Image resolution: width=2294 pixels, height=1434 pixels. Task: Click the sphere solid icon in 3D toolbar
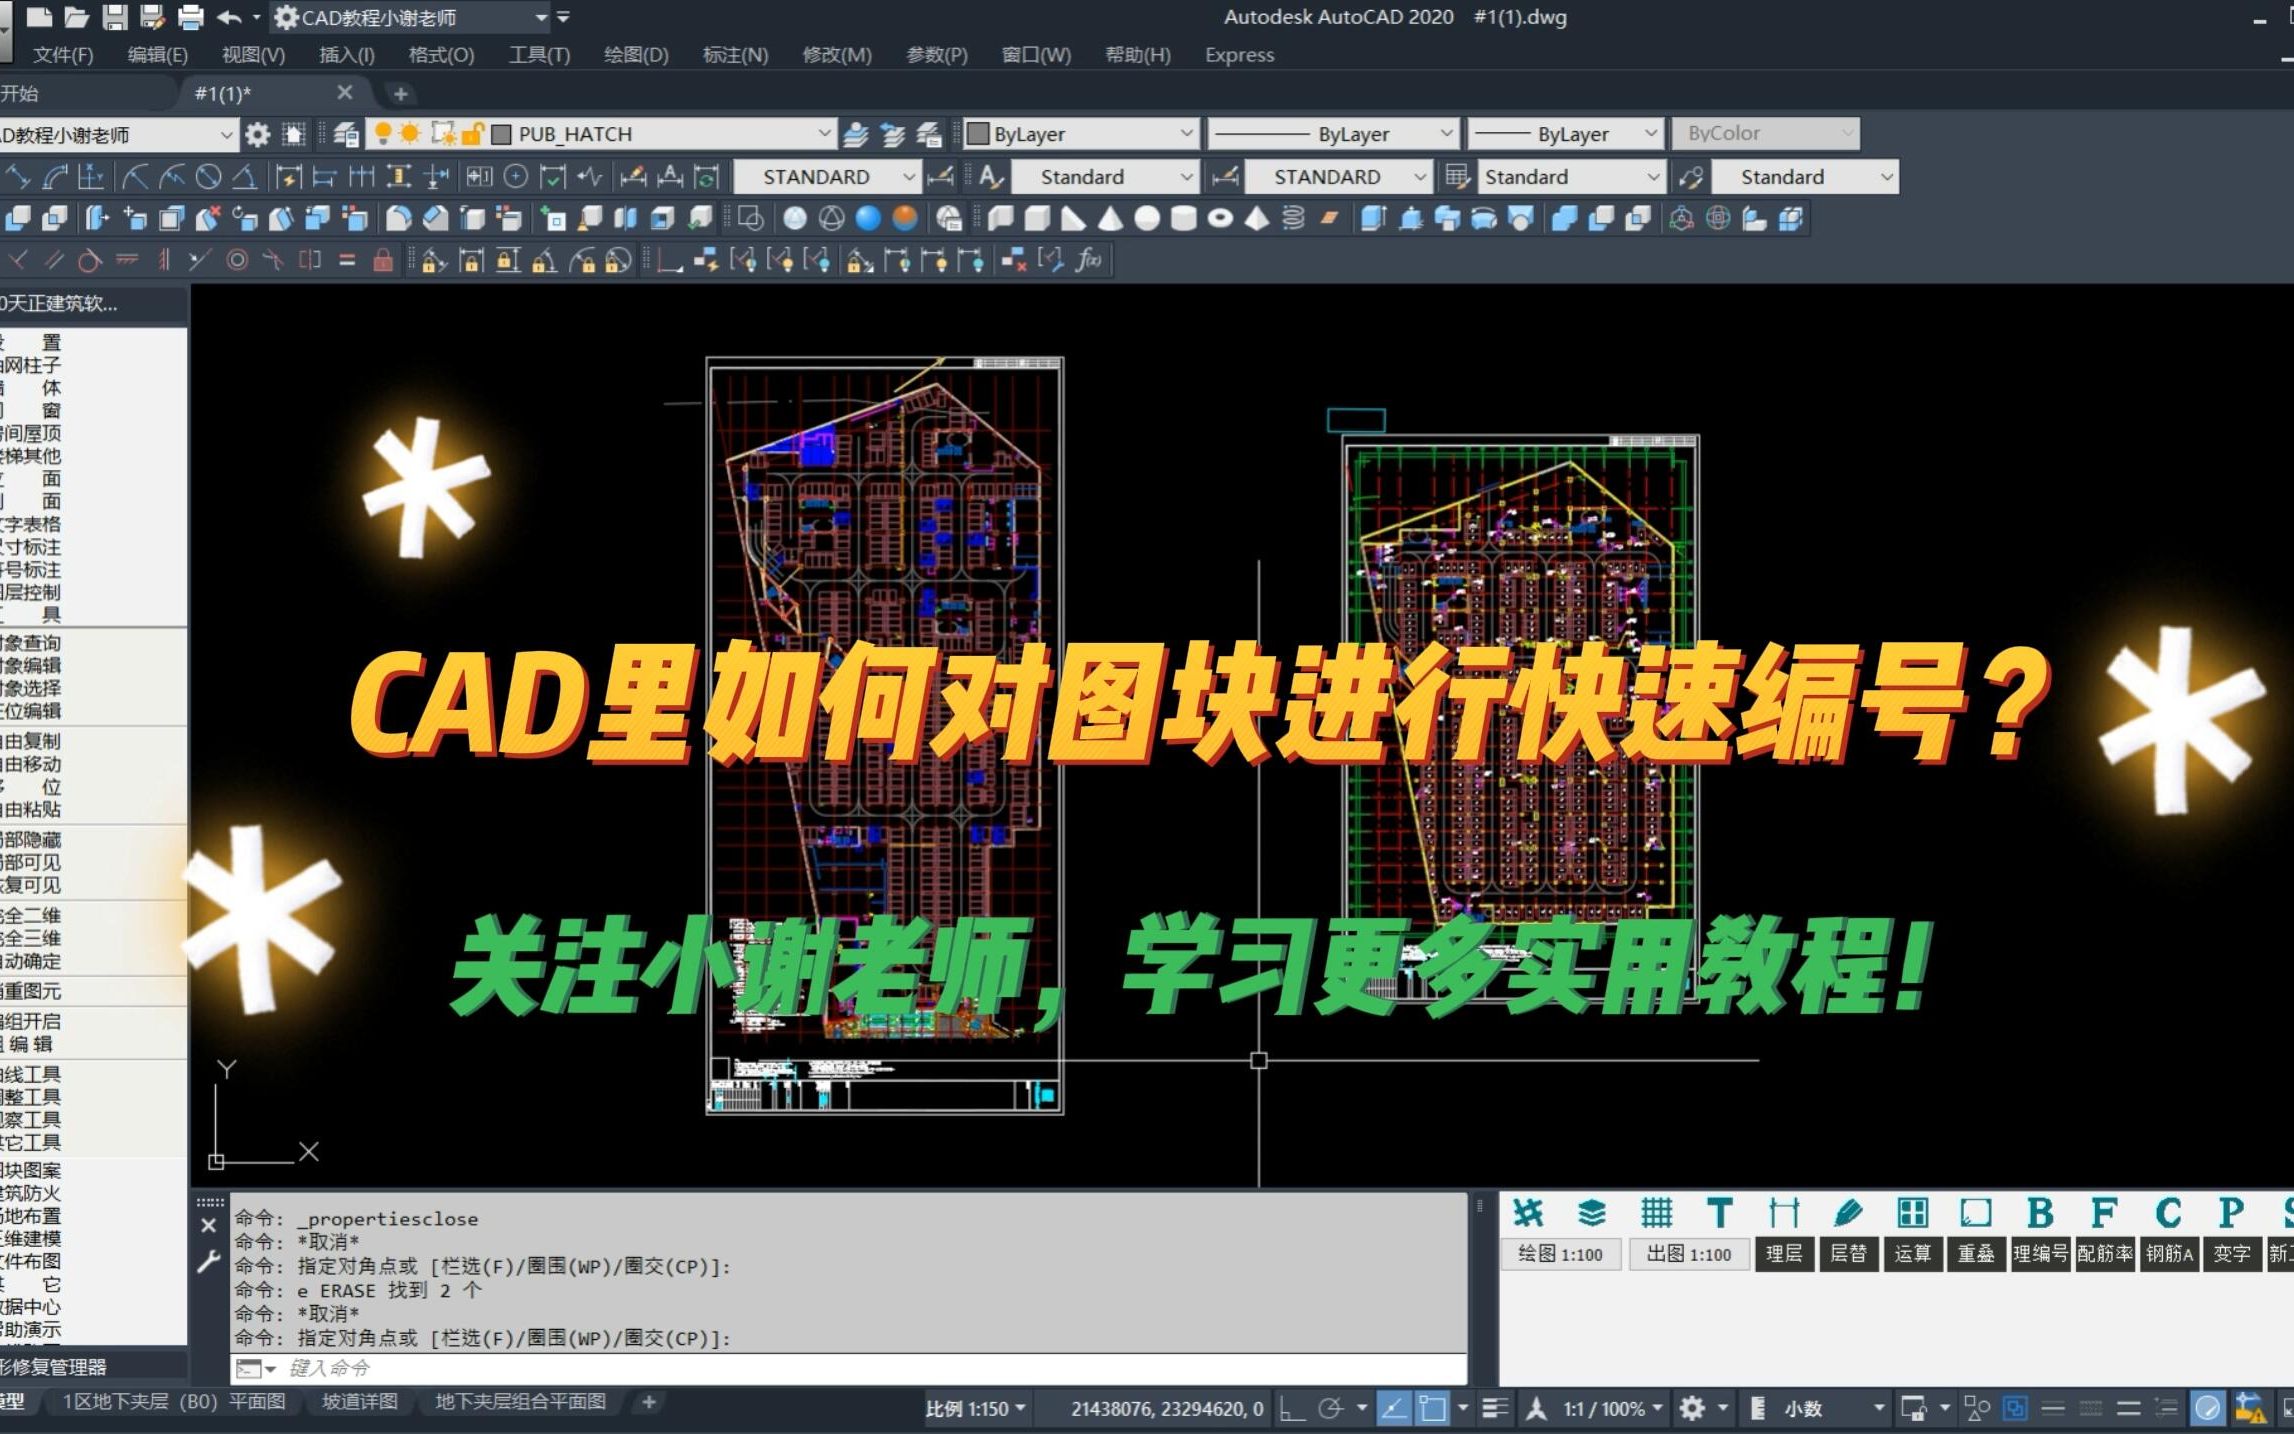[x=1147, y=218]
